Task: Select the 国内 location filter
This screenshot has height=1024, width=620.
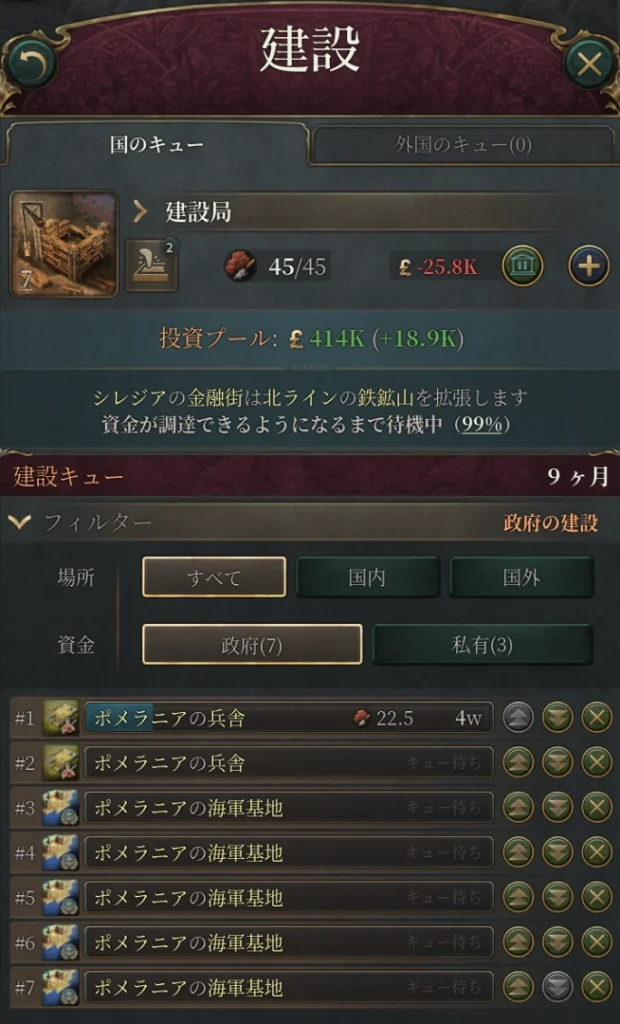Action: (x=367, y=577)
